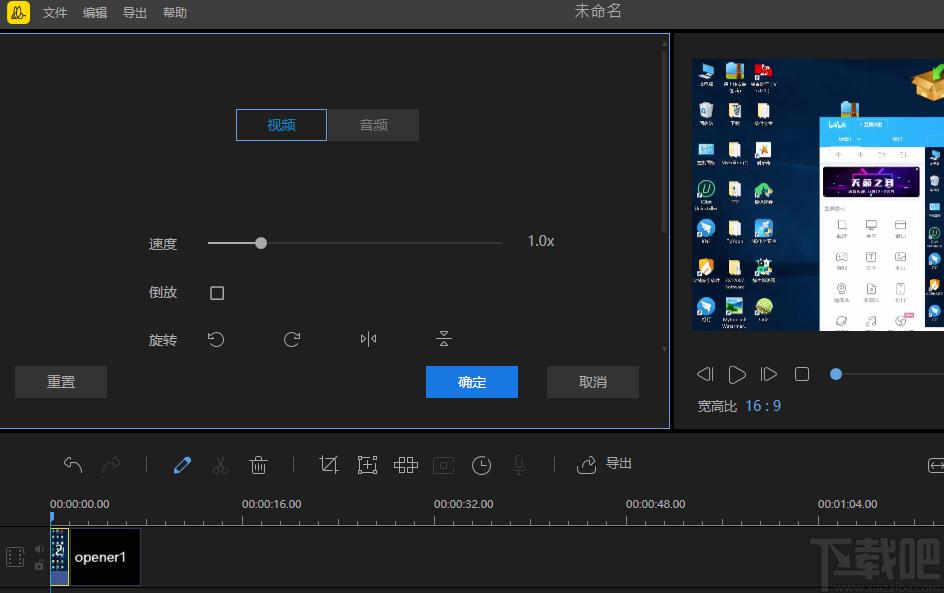Rotate video clockwise
944x593 pixels.
tap(292, 340)
